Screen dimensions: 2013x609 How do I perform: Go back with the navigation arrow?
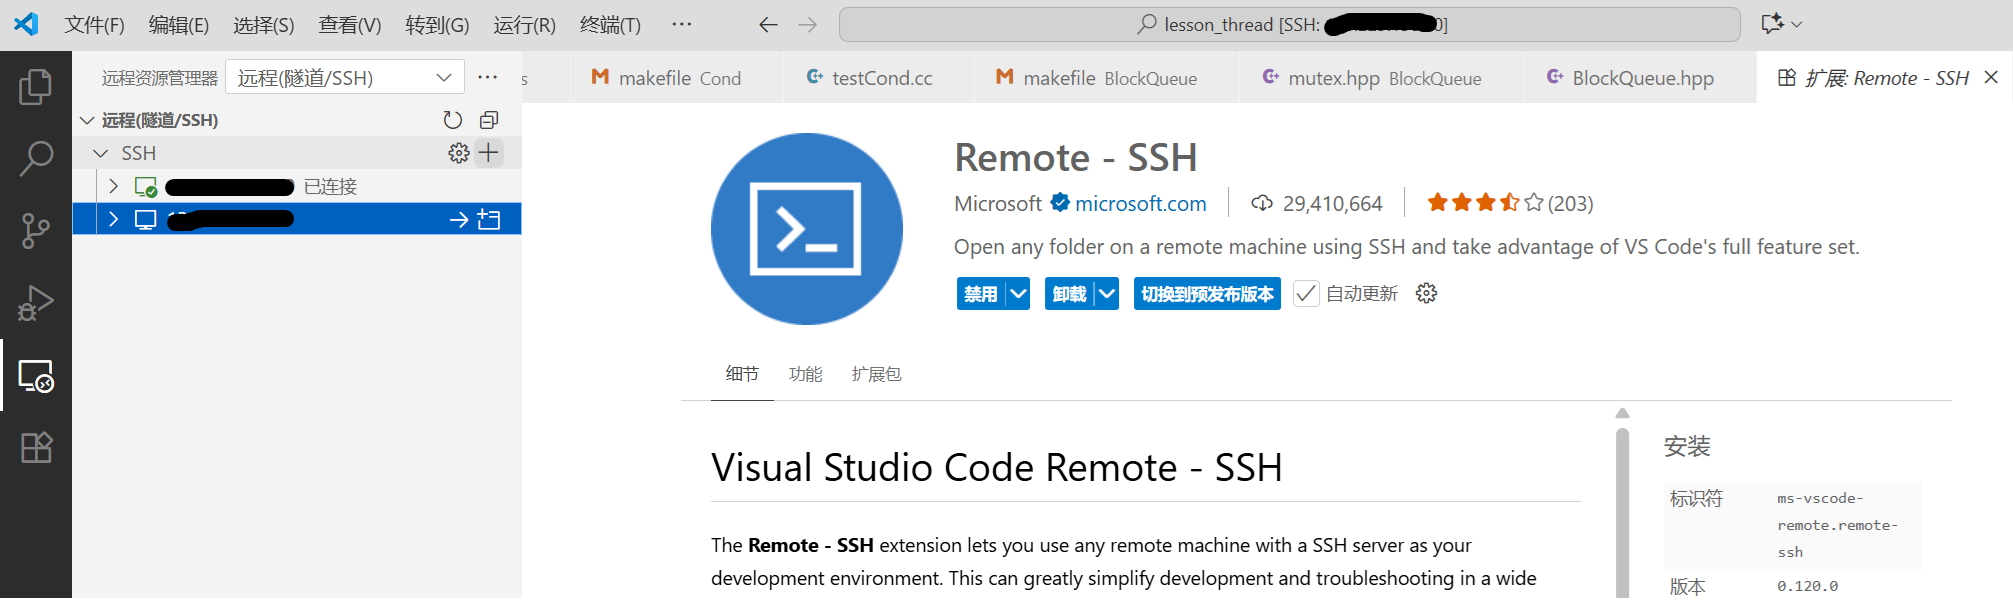tap(768, 25)
